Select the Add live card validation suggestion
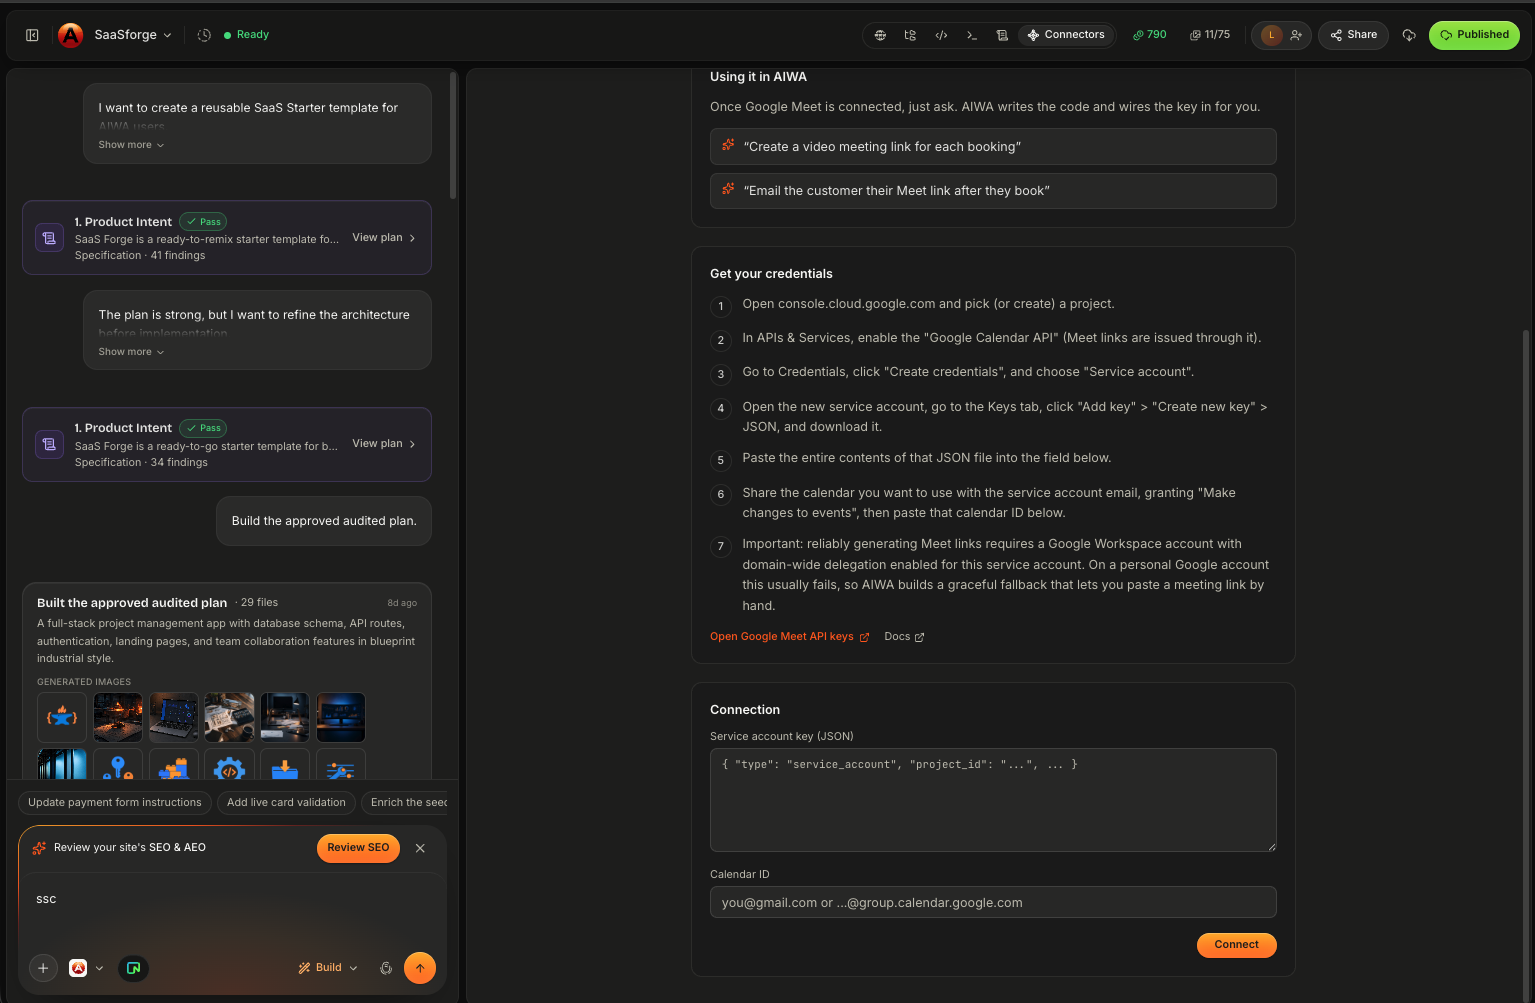Image resolution: width=1535 pixels, height=1003 pixels. point(286,803)
